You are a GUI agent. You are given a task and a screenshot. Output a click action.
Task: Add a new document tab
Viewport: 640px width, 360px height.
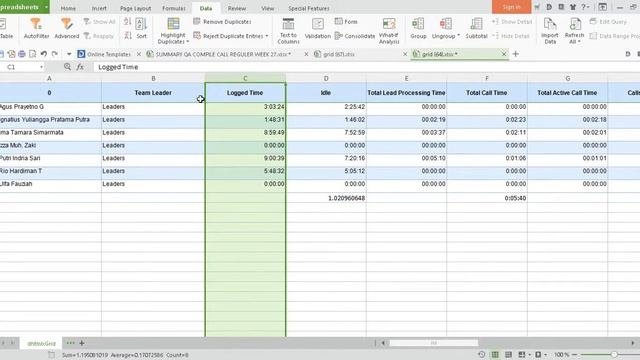(x=516, y=54)
